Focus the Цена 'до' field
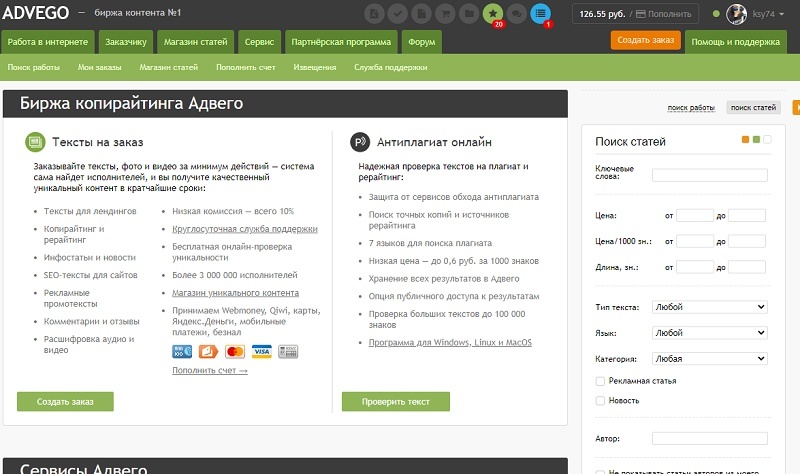The image size is (800, 474). click(x=747, y=215)
